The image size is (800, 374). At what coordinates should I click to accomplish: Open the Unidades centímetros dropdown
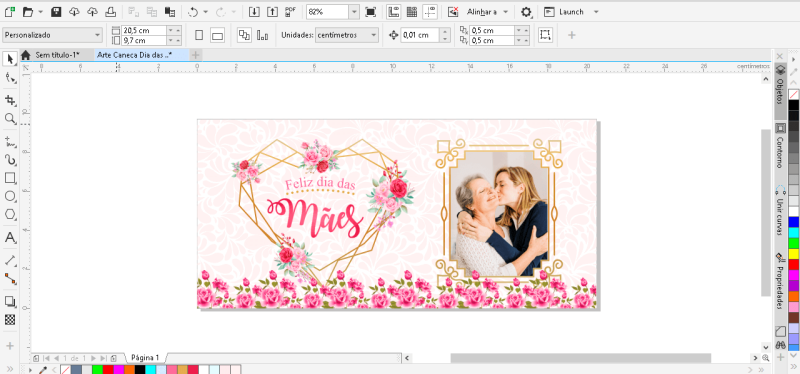tap(347, 35)
